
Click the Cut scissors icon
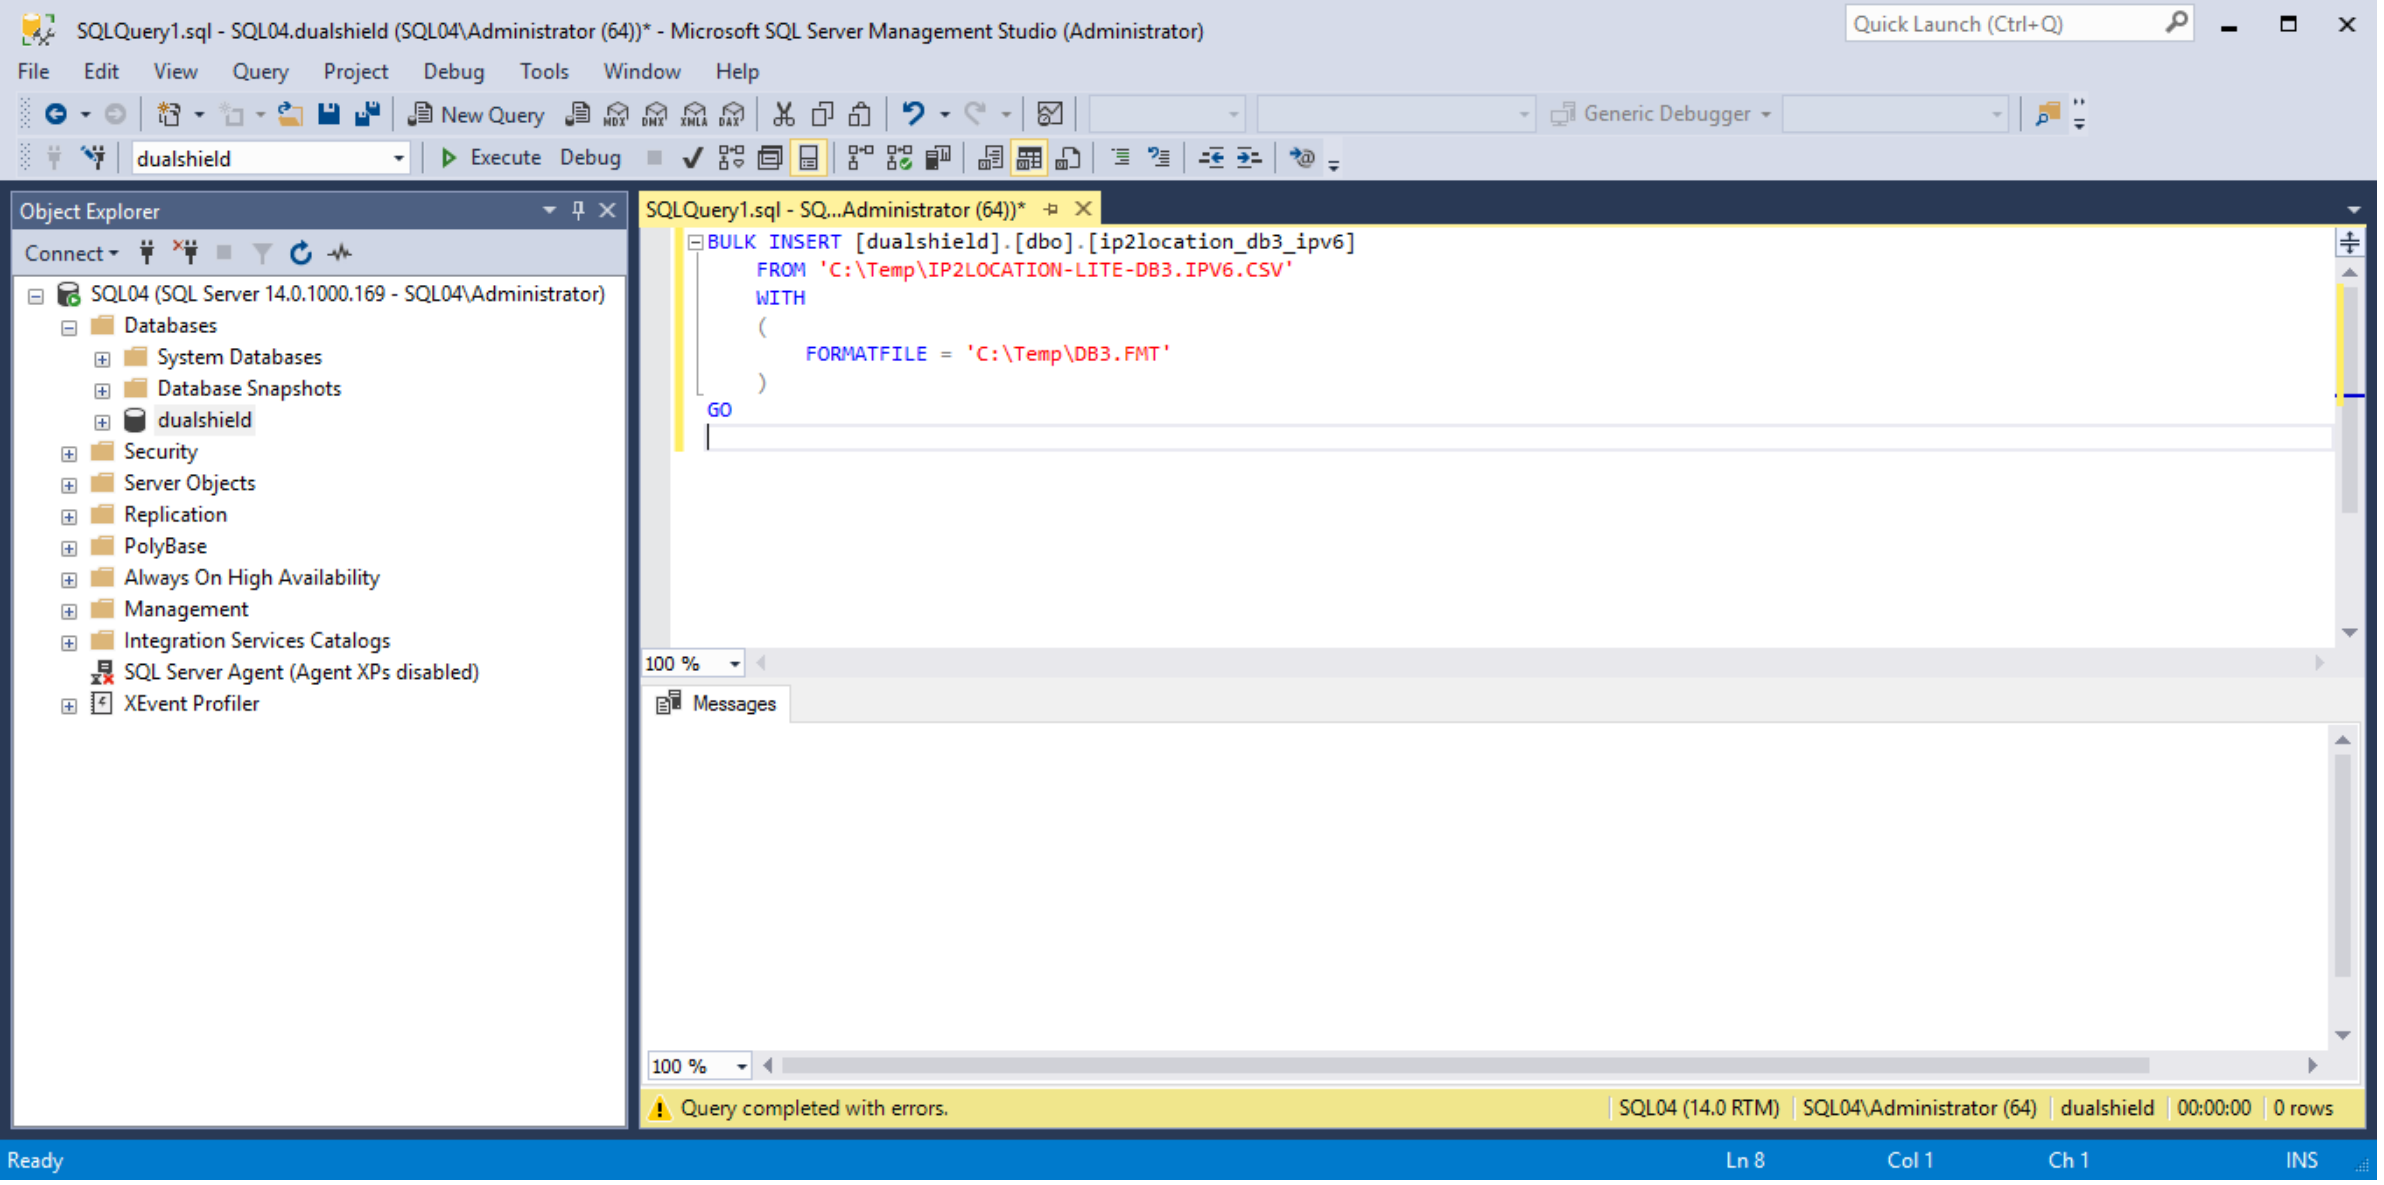[783, 114]
